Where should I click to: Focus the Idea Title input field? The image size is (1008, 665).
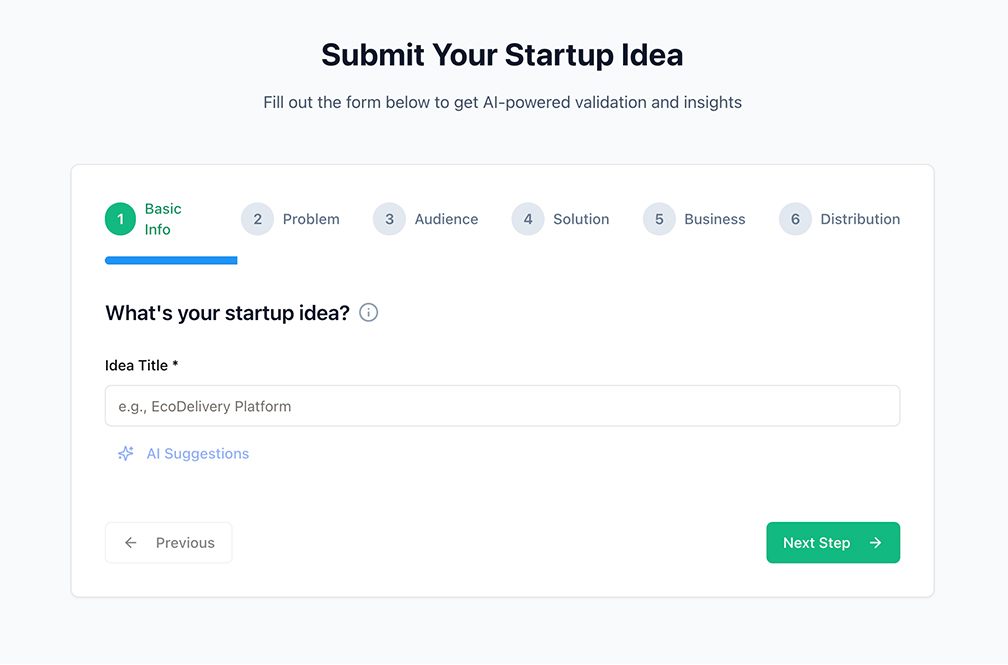point(502,406)
